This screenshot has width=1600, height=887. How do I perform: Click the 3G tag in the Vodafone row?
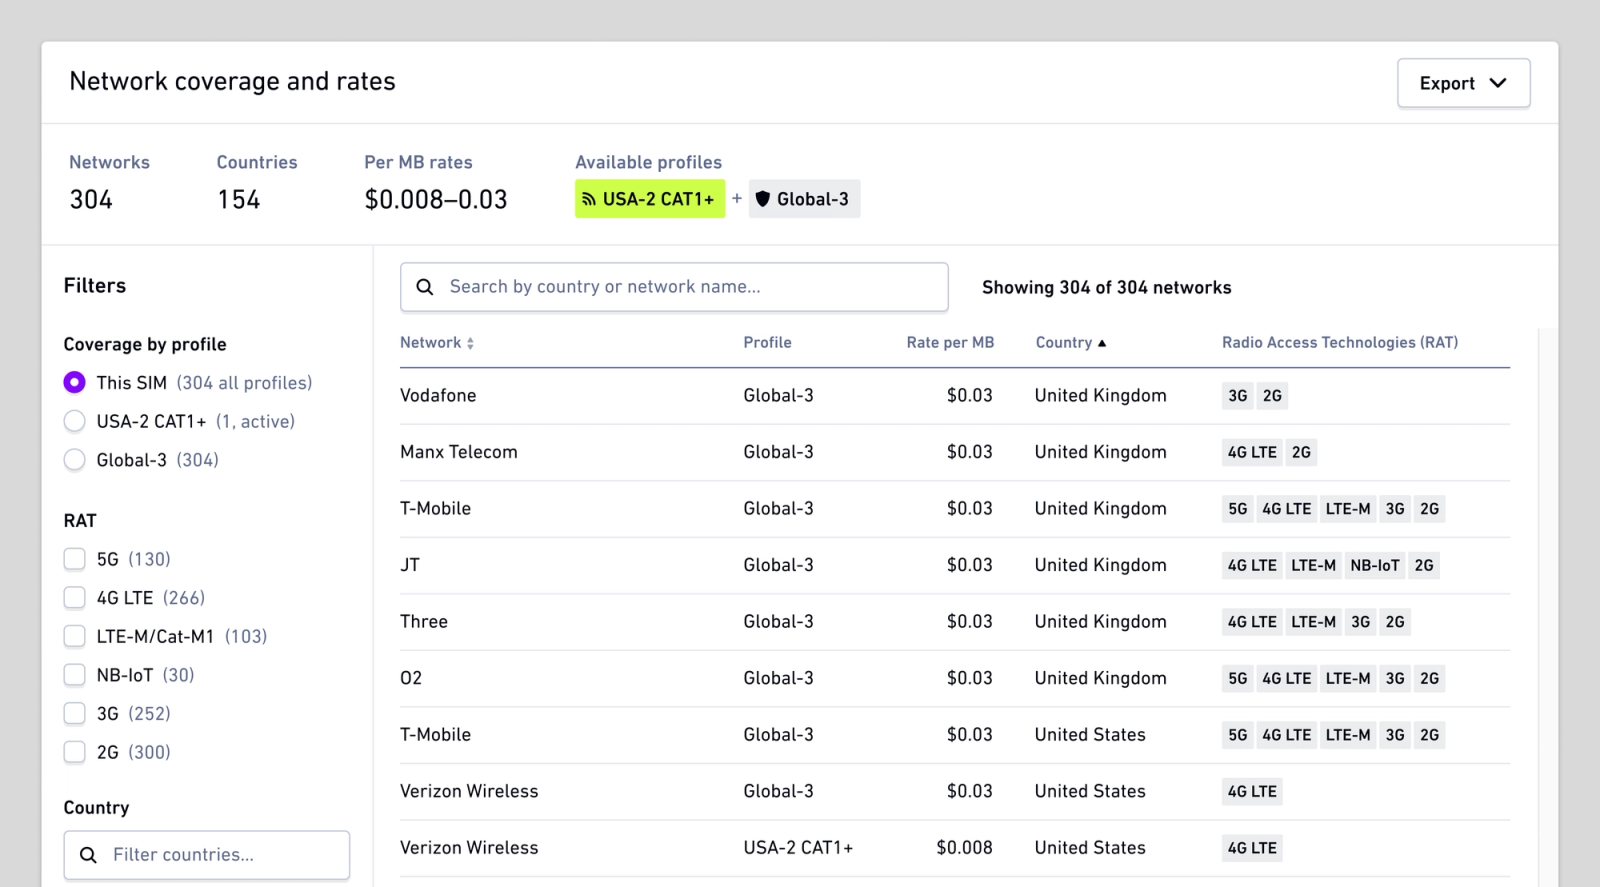click(1238, 395)
